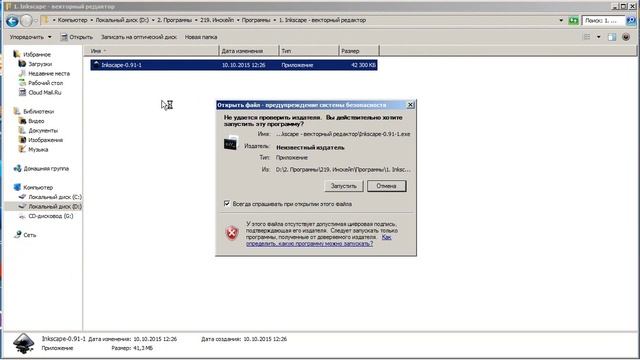Click Записать на оптический диск
Screen dimensions: 640x360
(139, 37)
